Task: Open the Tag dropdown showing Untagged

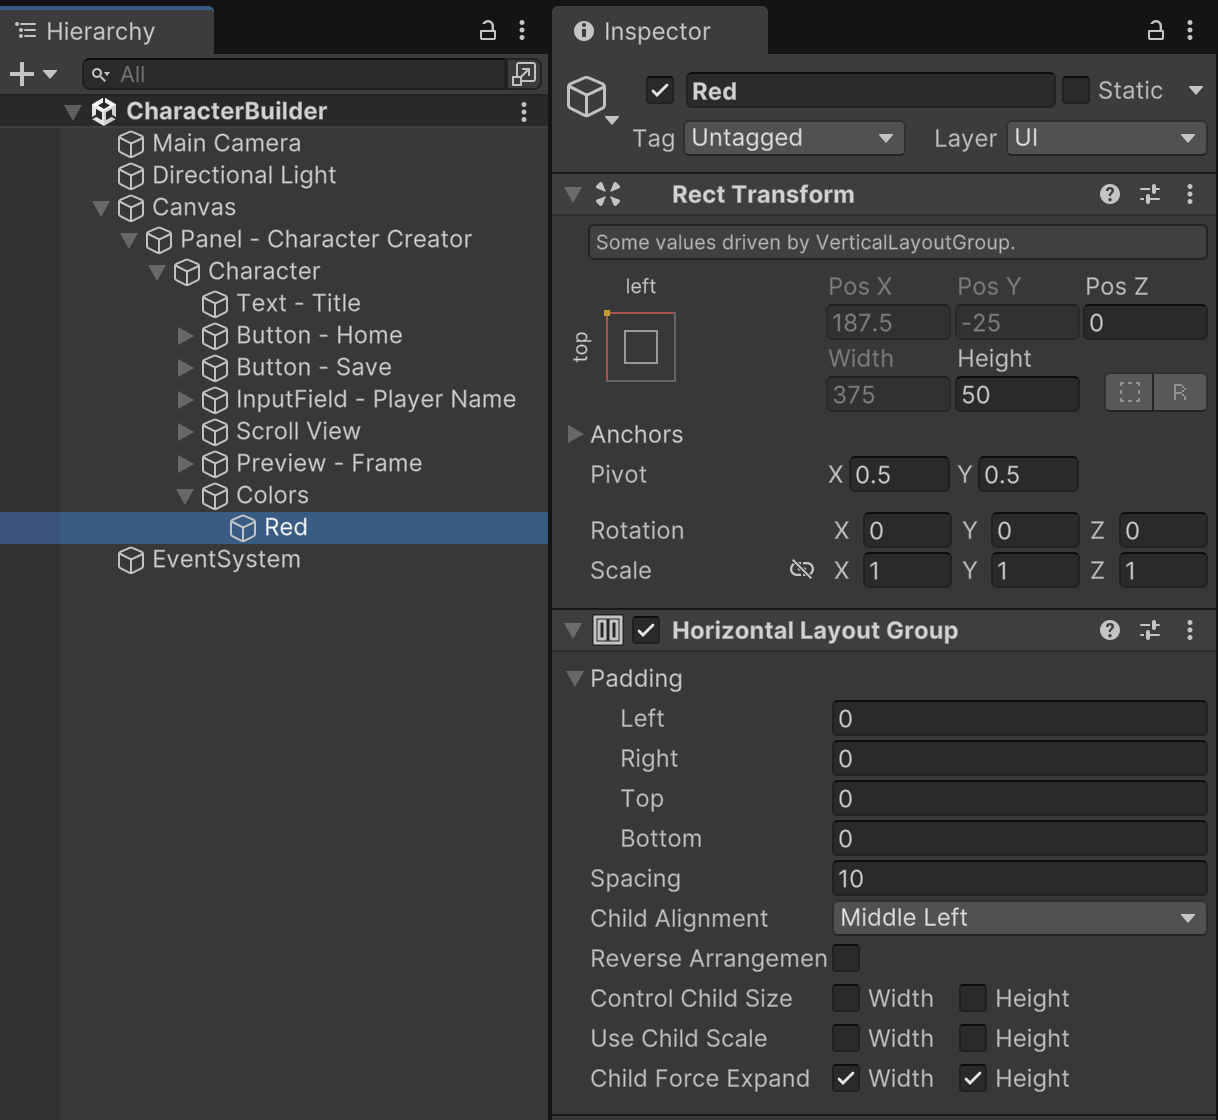Action: click(793, 138)
